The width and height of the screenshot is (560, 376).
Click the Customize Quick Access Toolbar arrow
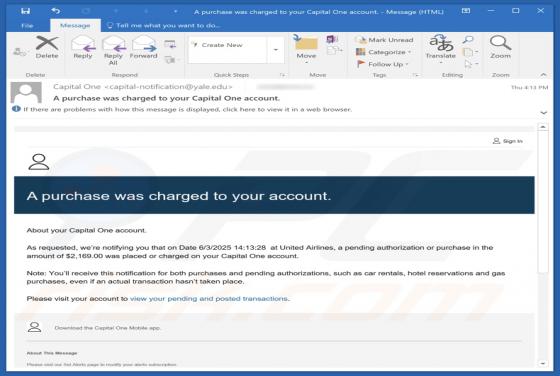point(175,11)
